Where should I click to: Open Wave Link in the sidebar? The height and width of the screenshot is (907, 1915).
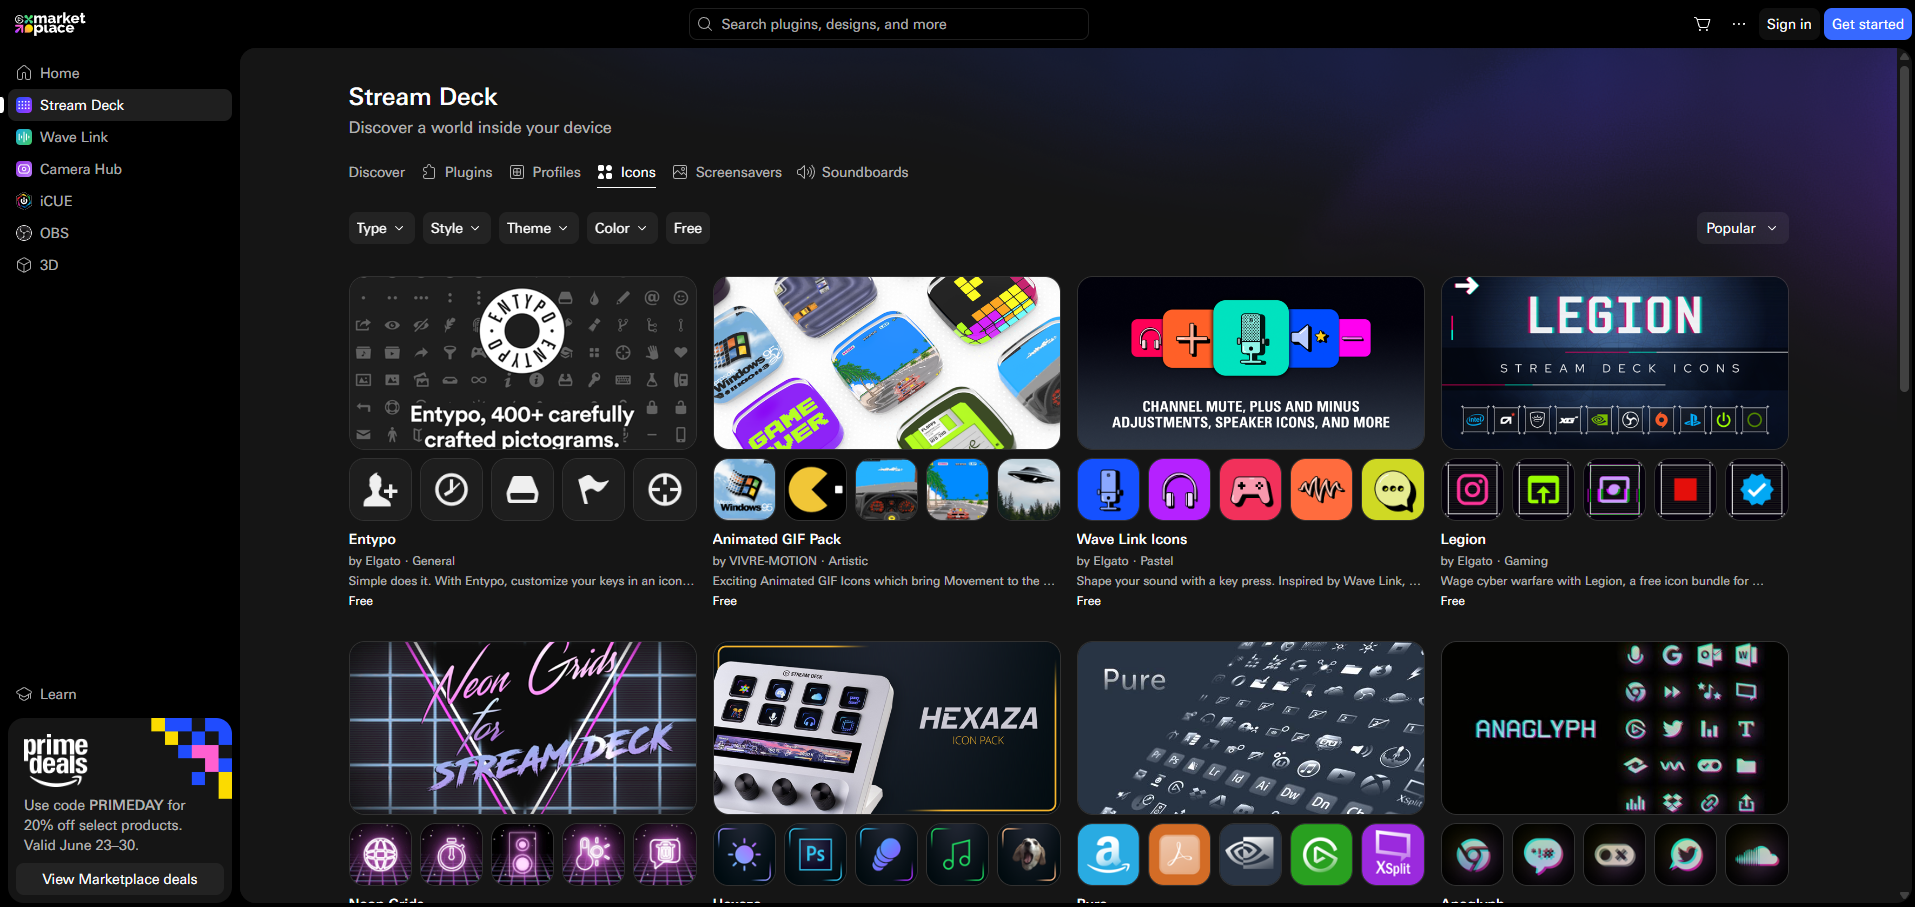pos(120,137)
